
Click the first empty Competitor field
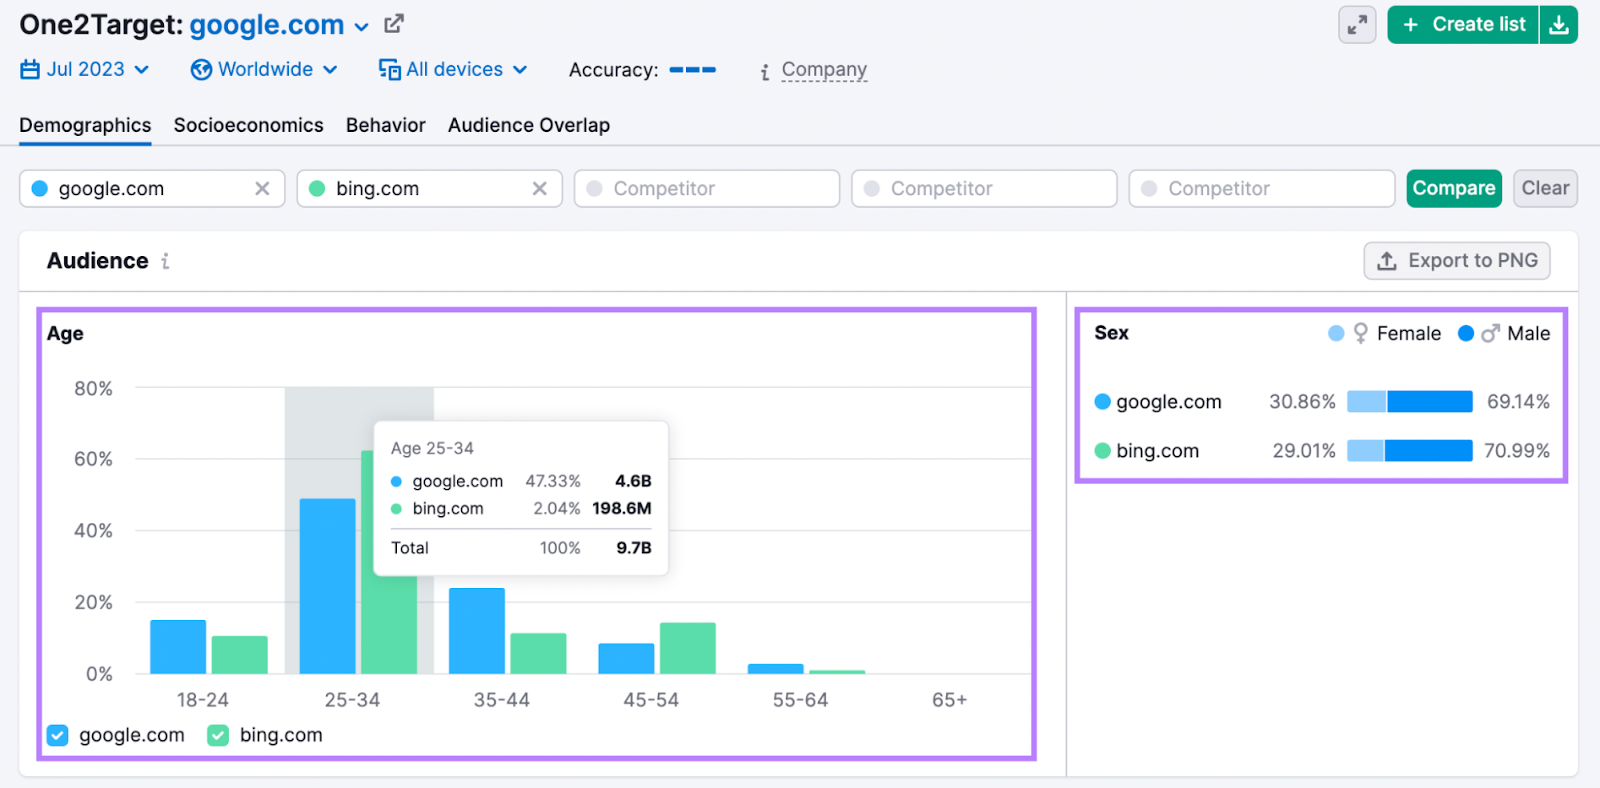click(x=707, y=188)
